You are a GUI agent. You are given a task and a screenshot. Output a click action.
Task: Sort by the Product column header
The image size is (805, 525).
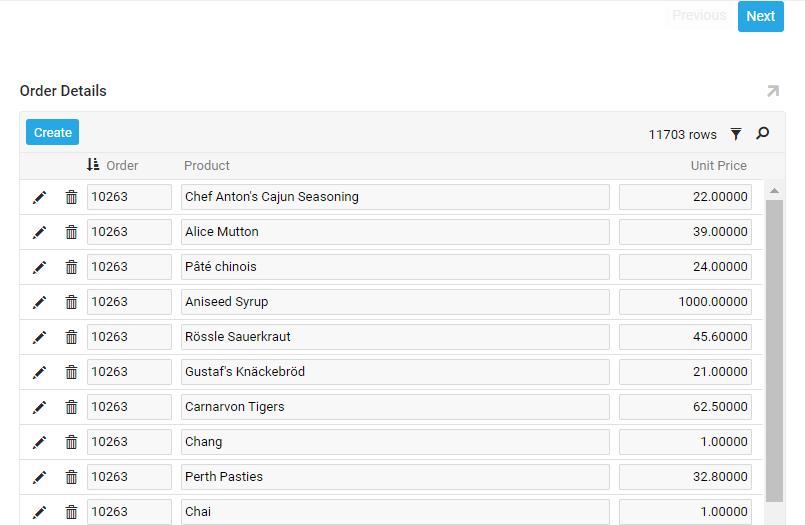click(x=207, y=166)
